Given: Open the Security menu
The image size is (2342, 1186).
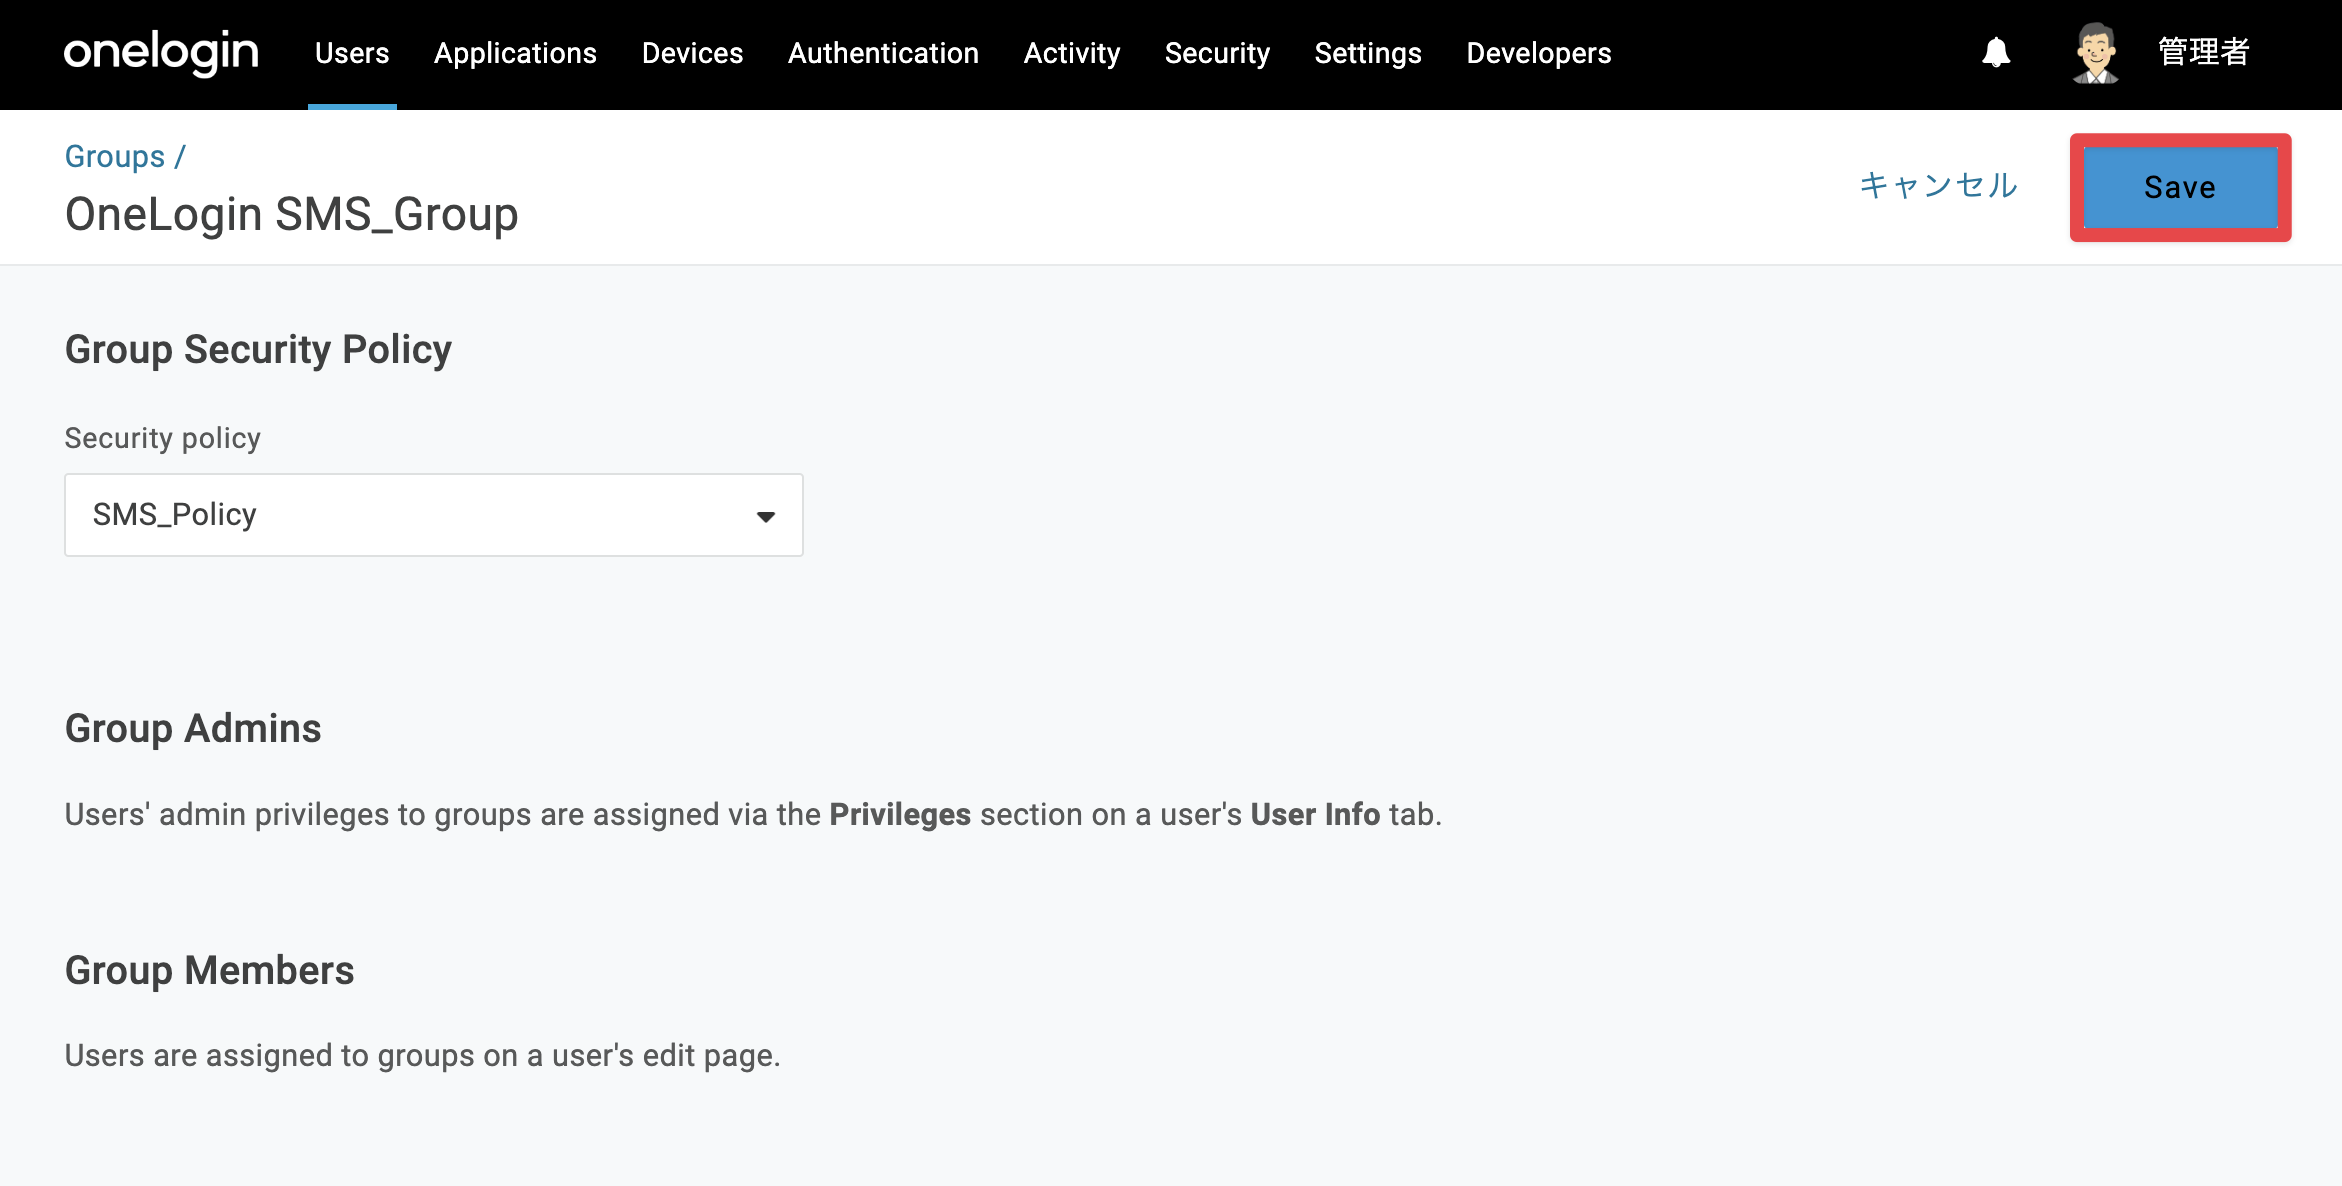Looking at the screenshot, I should pos(1217,53).
